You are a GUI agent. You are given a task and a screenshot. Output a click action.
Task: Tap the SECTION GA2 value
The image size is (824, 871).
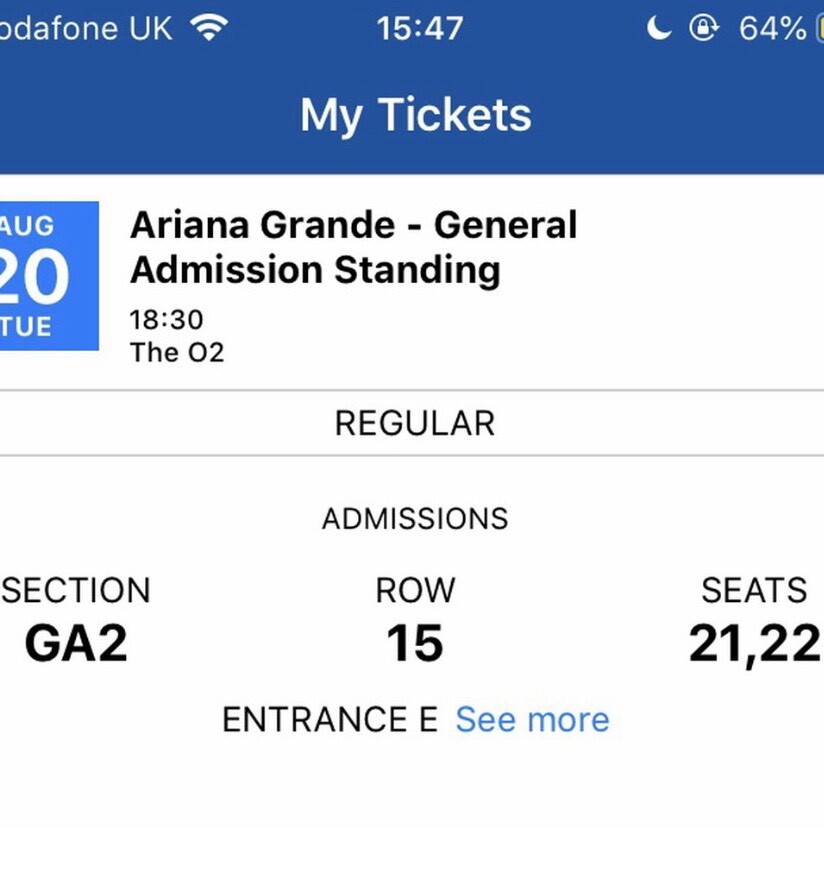pyautogui.click(x=76, y=645)
